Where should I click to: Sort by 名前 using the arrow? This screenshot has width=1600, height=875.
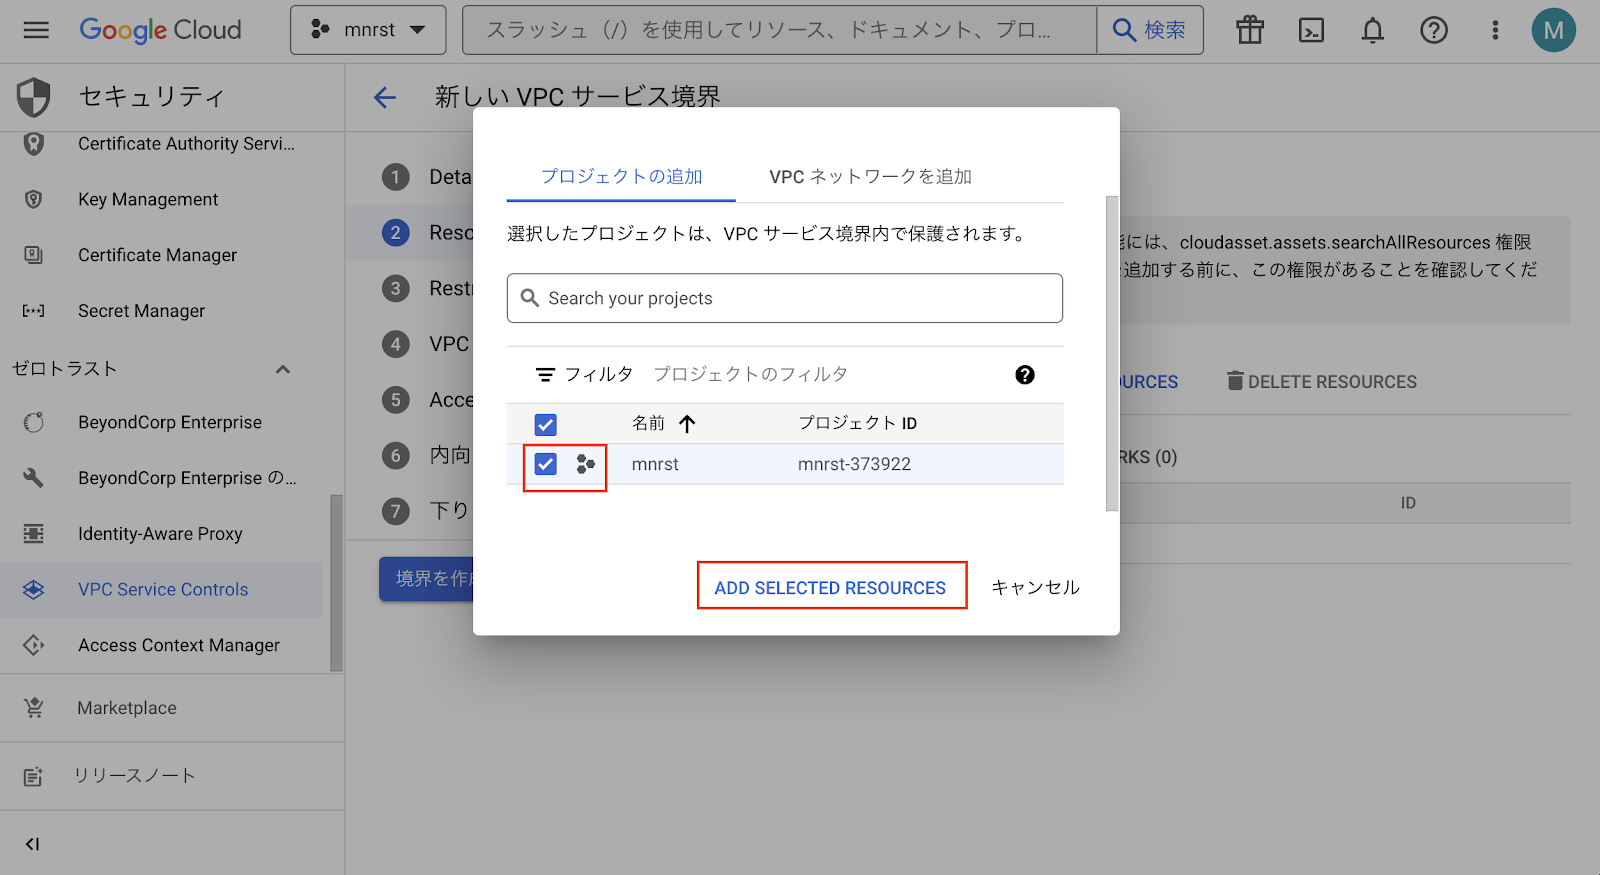pos(687,424)
